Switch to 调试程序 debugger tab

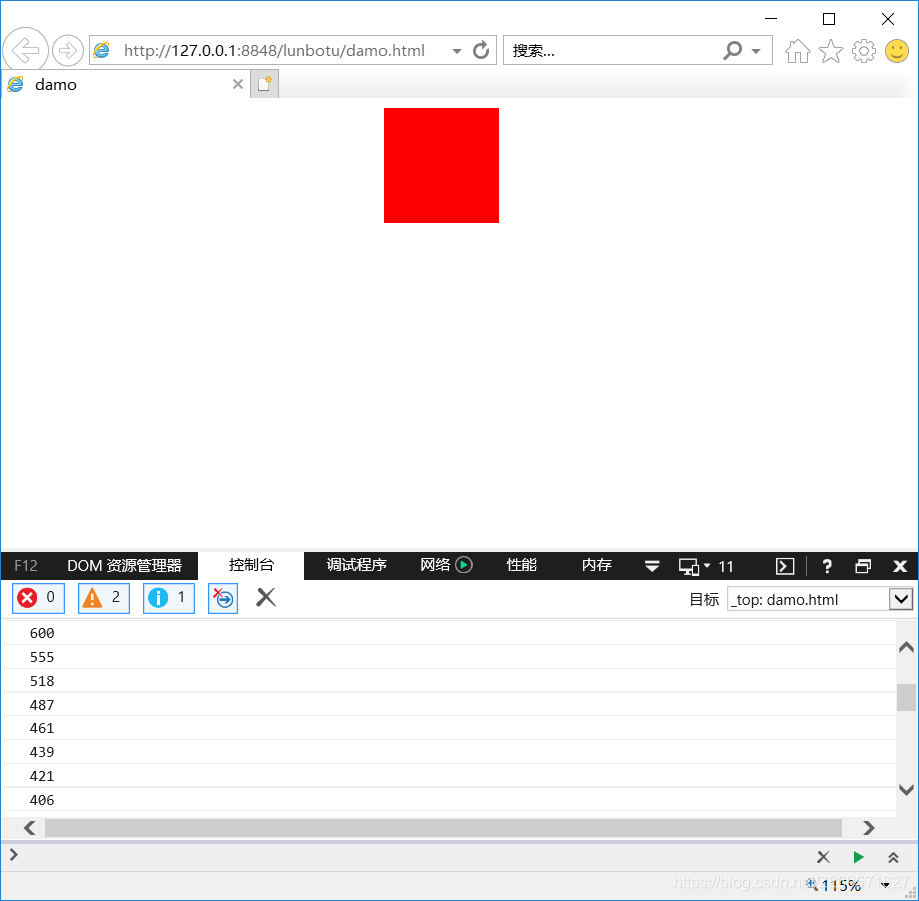pyautogui.click(x=356, y=565)
